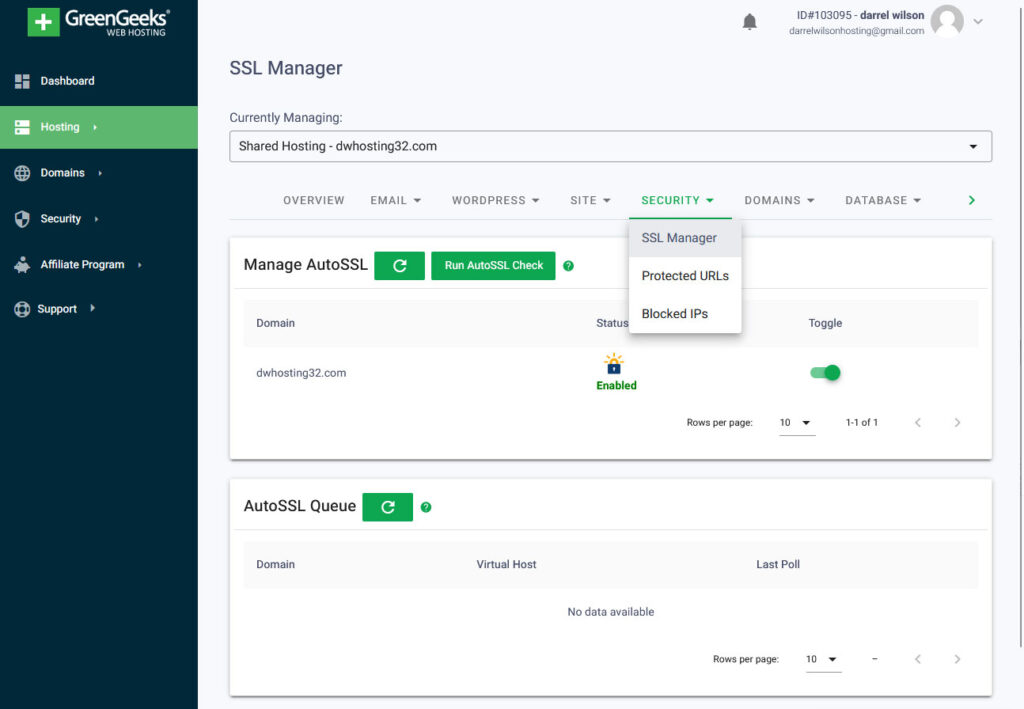This screenshot has height=709, width=1024.
Task: Show help for AutoSSL Queue
Action: [x=426, y=507]
